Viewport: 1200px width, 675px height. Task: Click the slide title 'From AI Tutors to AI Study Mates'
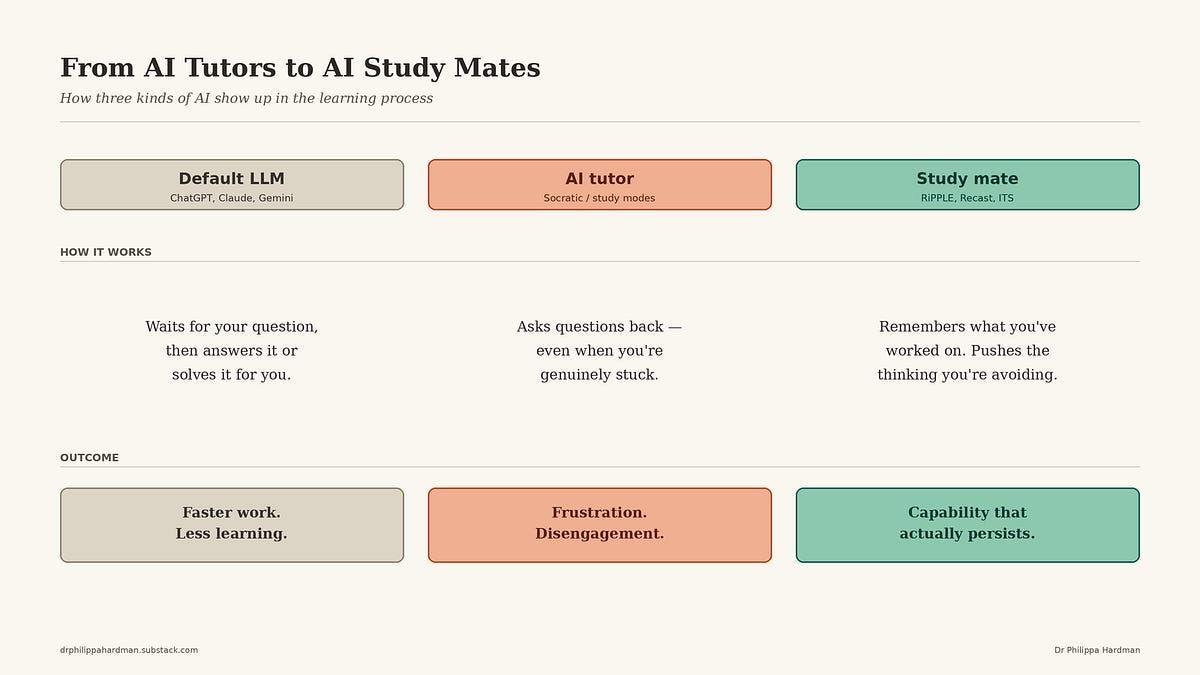click(300, 68)
